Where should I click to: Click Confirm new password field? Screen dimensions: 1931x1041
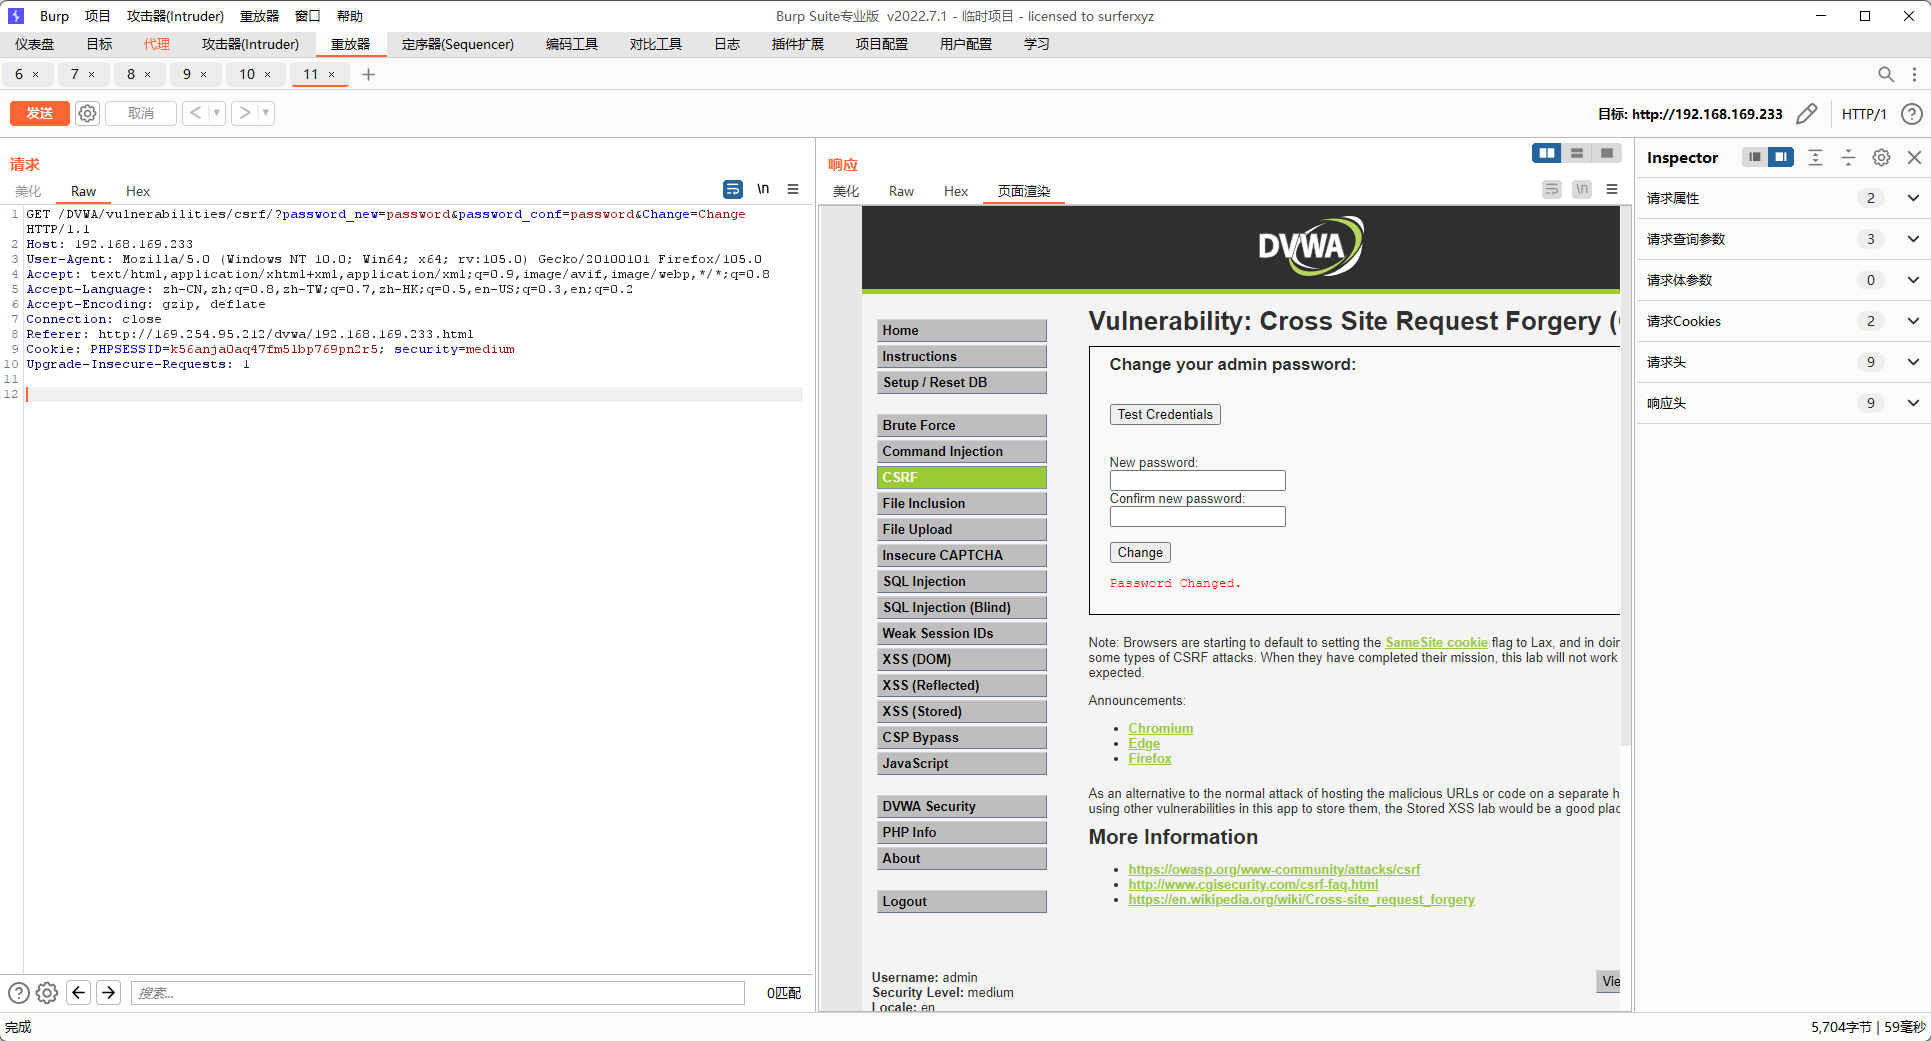tap(1197, 516)
